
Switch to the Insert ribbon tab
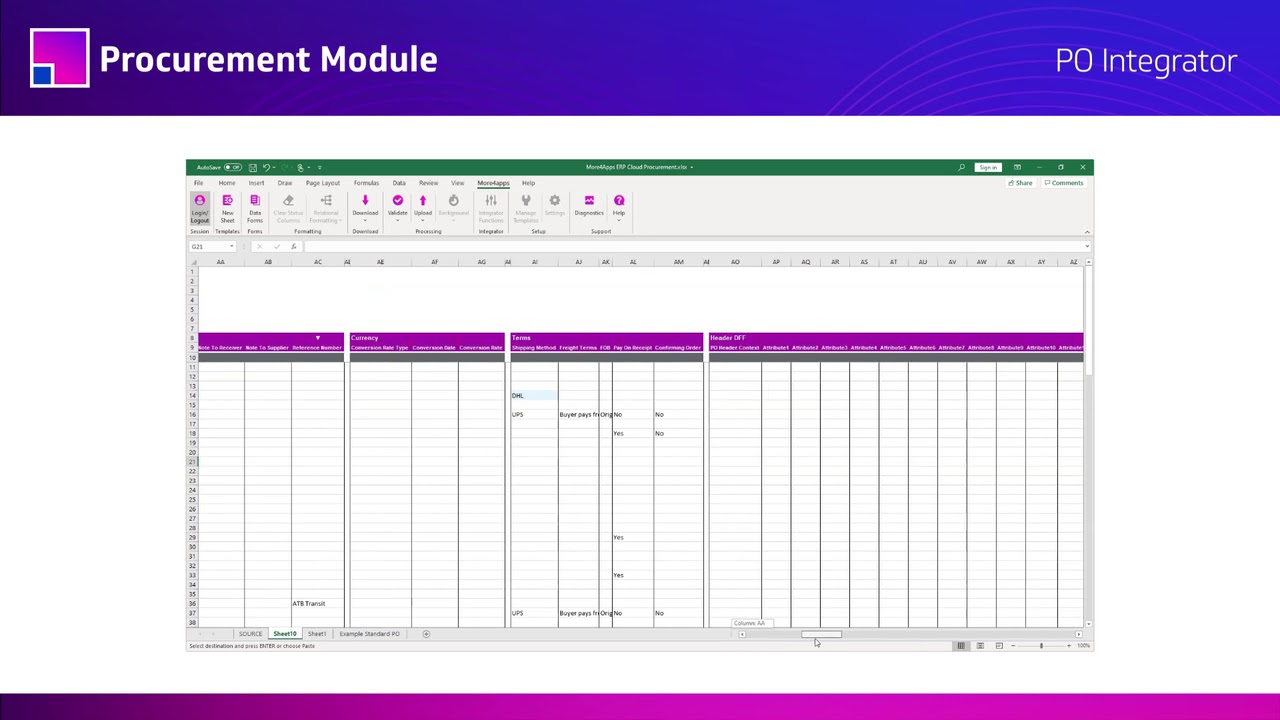pos(257,183)
